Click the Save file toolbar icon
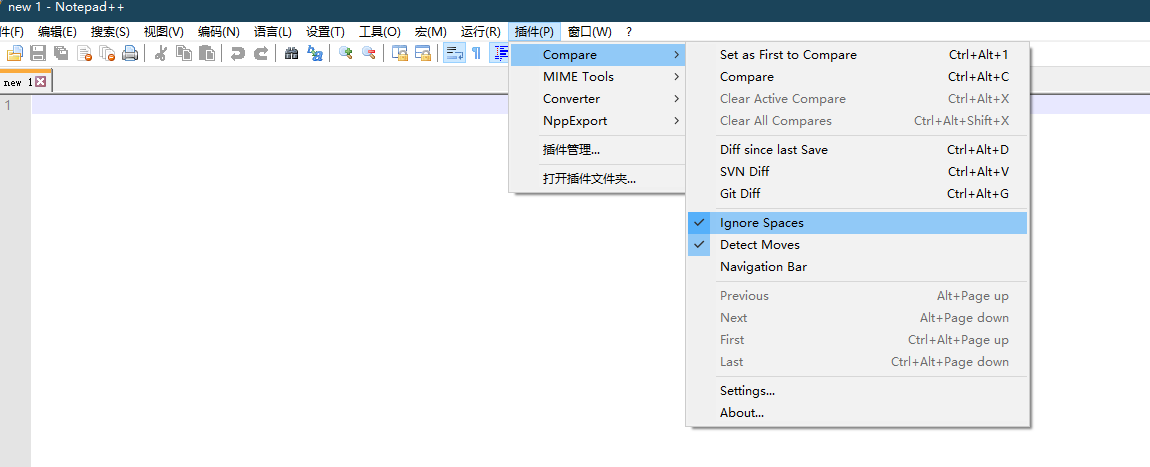Screen dimensions: 1150x467 click(38, 53)
